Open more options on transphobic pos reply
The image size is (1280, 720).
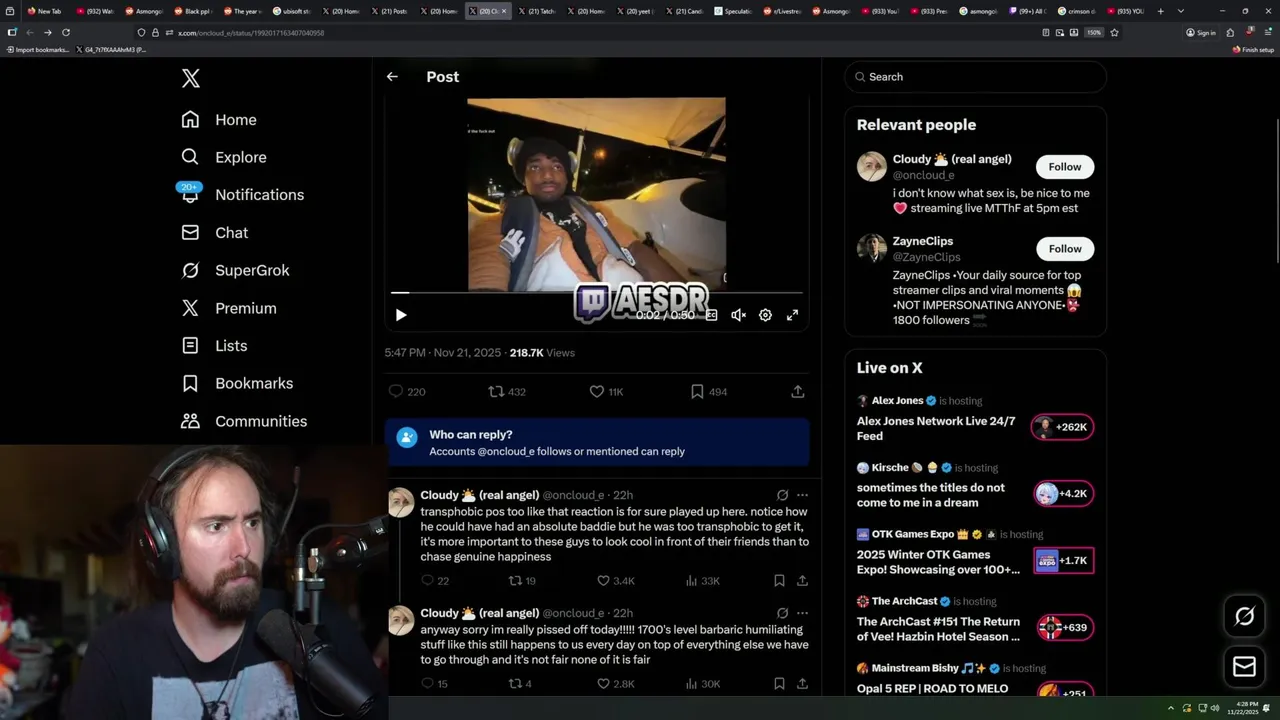click(802, 495)
